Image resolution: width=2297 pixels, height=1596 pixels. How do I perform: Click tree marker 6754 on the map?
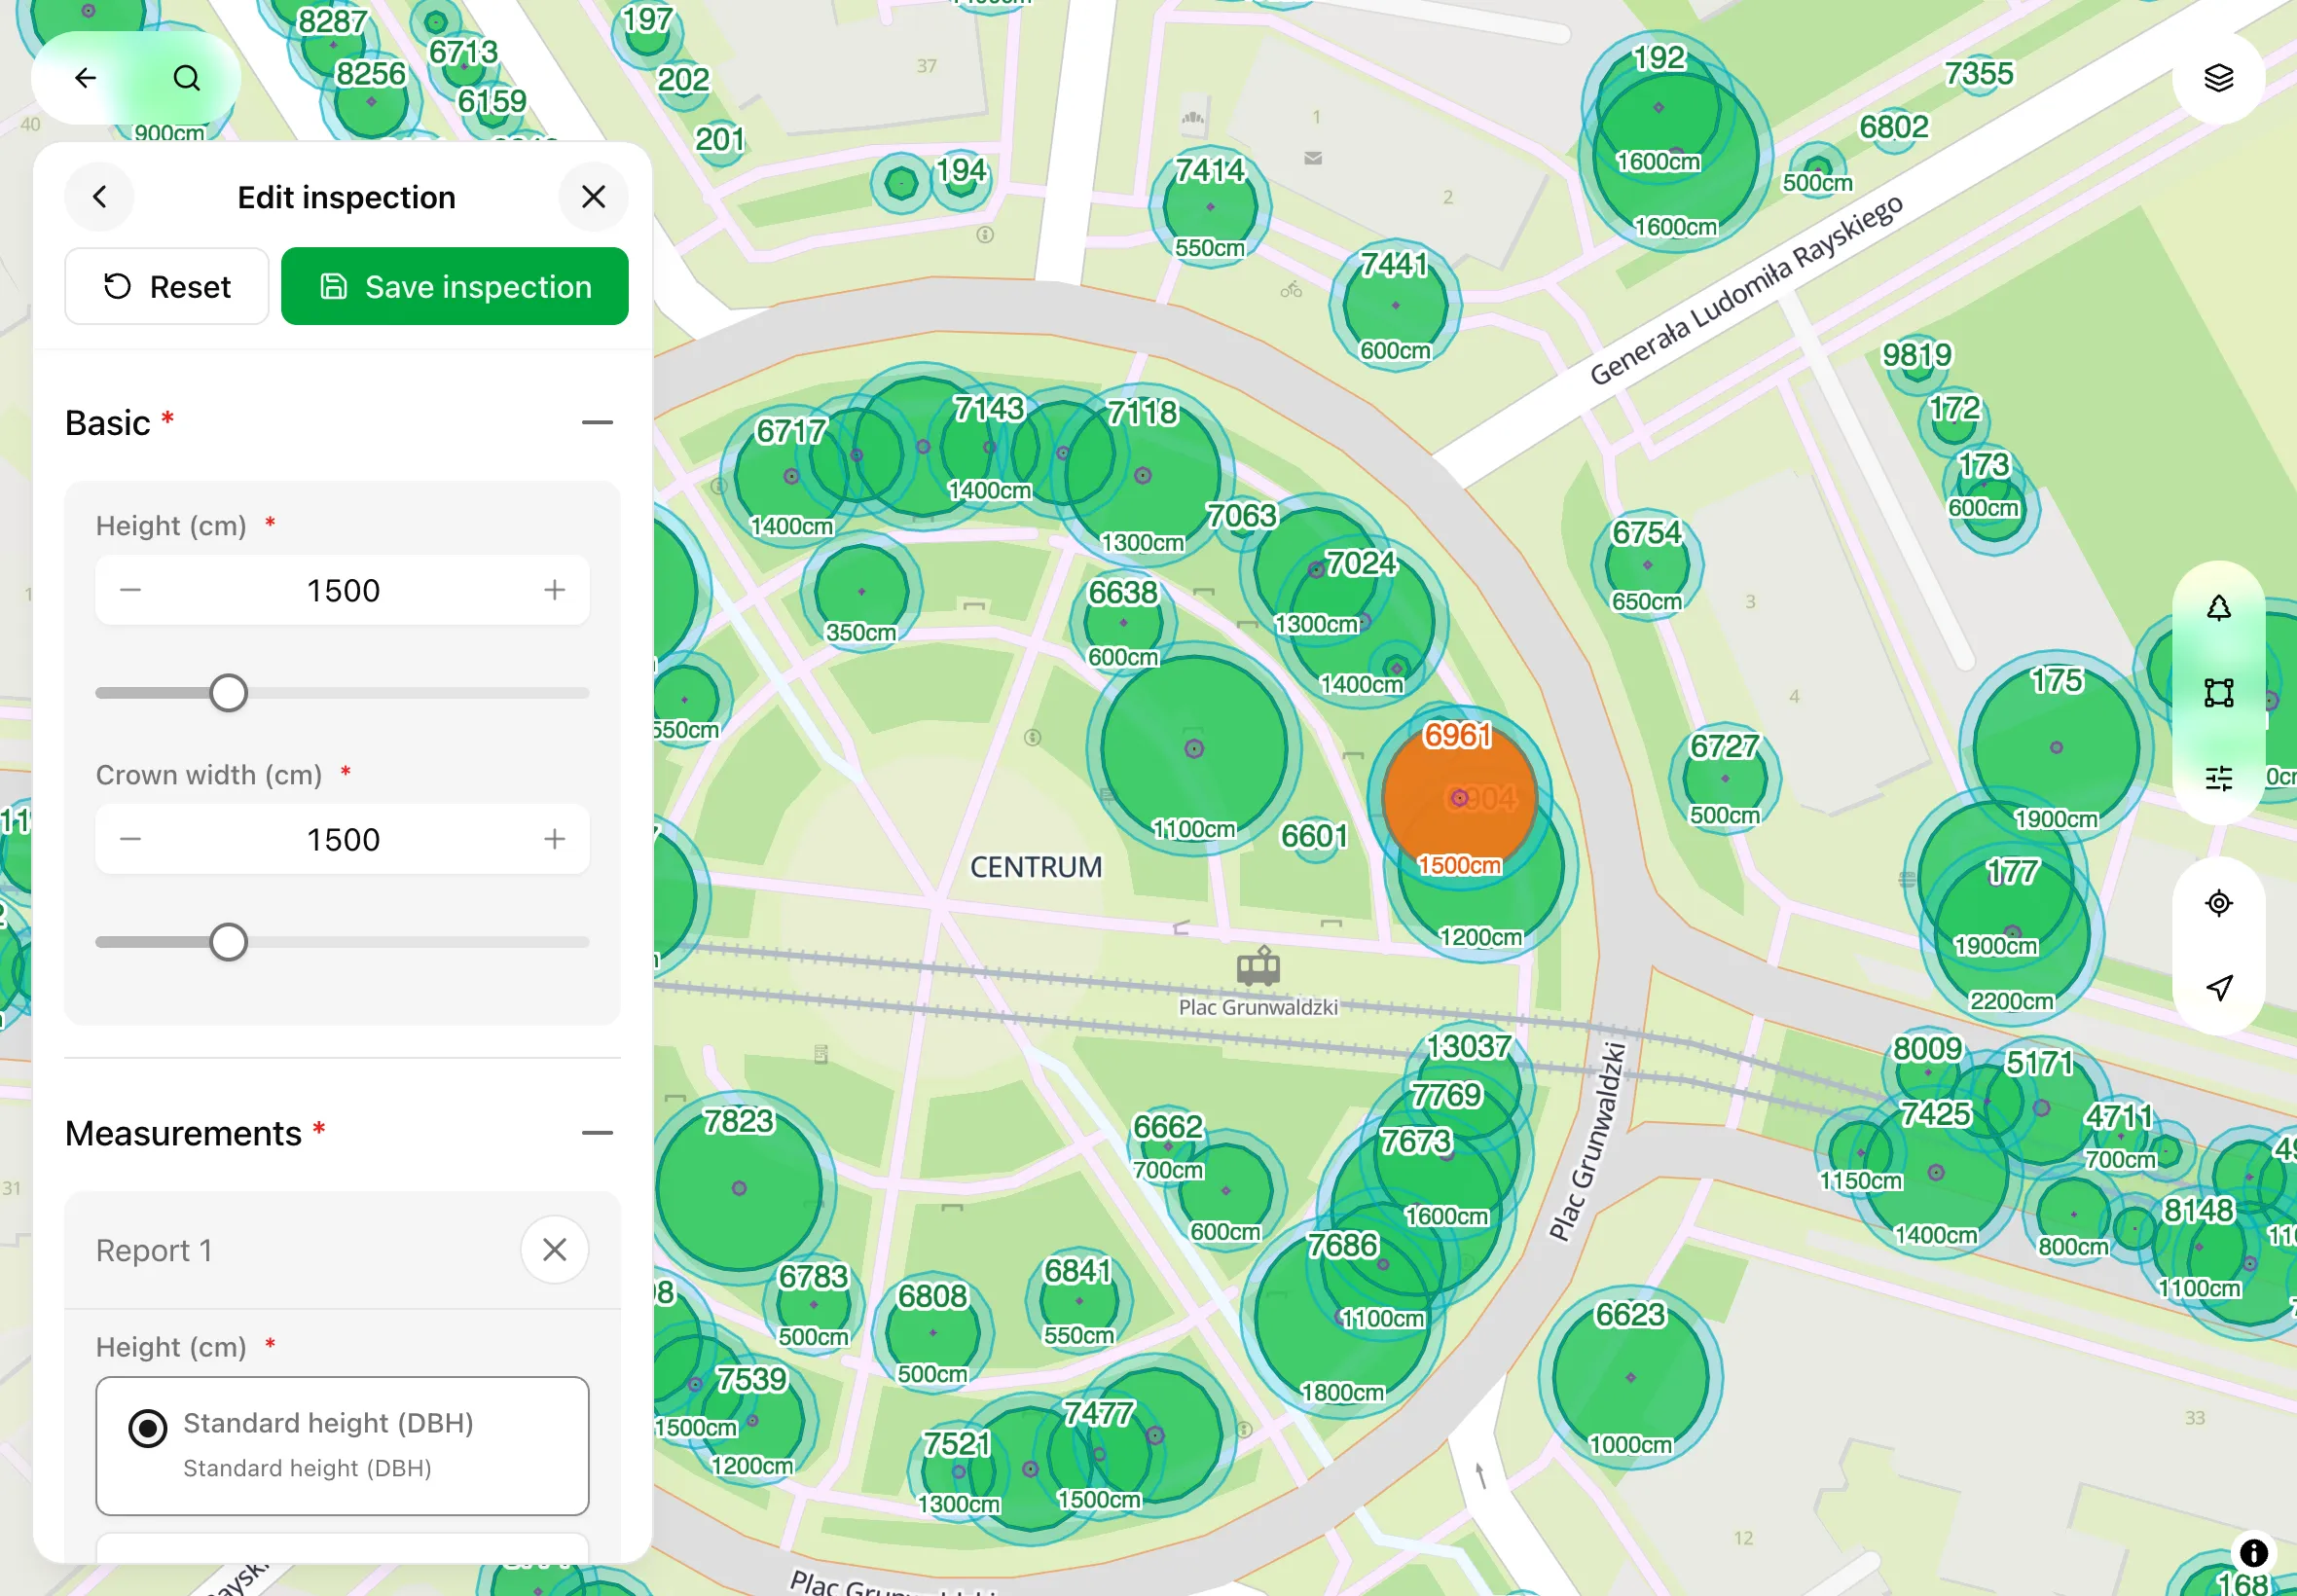coord(1647,565)
